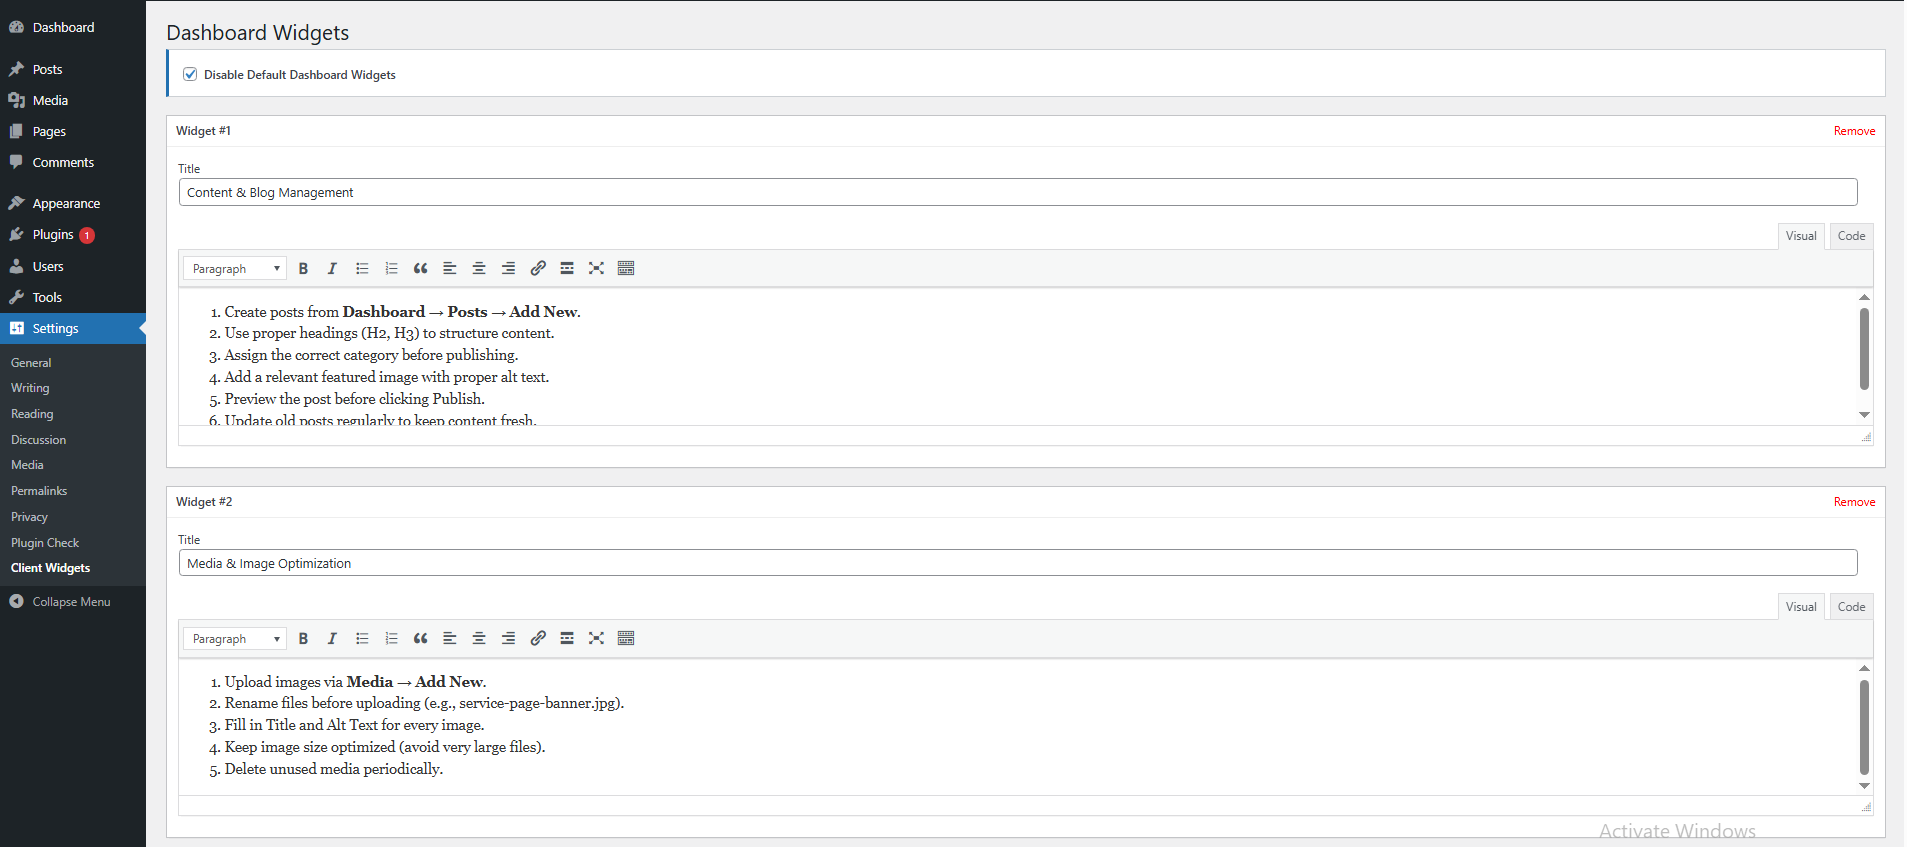Screen dimensions: 1907x847
Task: Insert a numbered list in Widget #2
Action: pyautogui.click(x=391, y=638)
